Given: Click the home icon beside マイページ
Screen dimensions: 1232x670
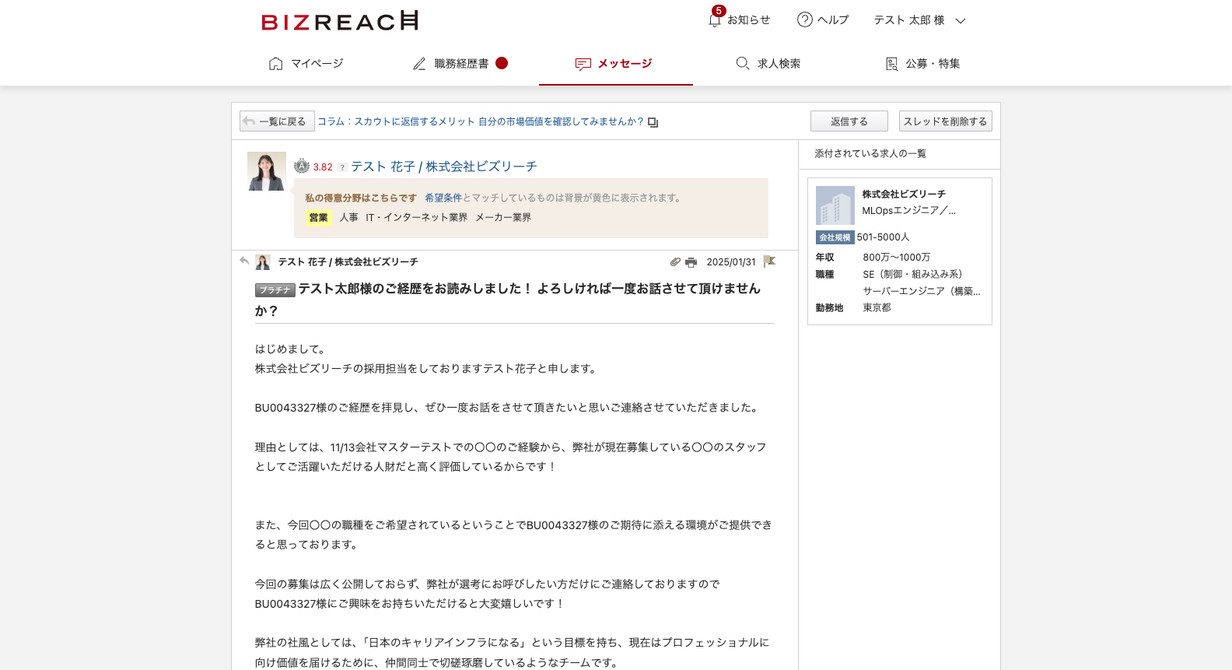Looking at the screenshot, I should [x=276, y=63].
